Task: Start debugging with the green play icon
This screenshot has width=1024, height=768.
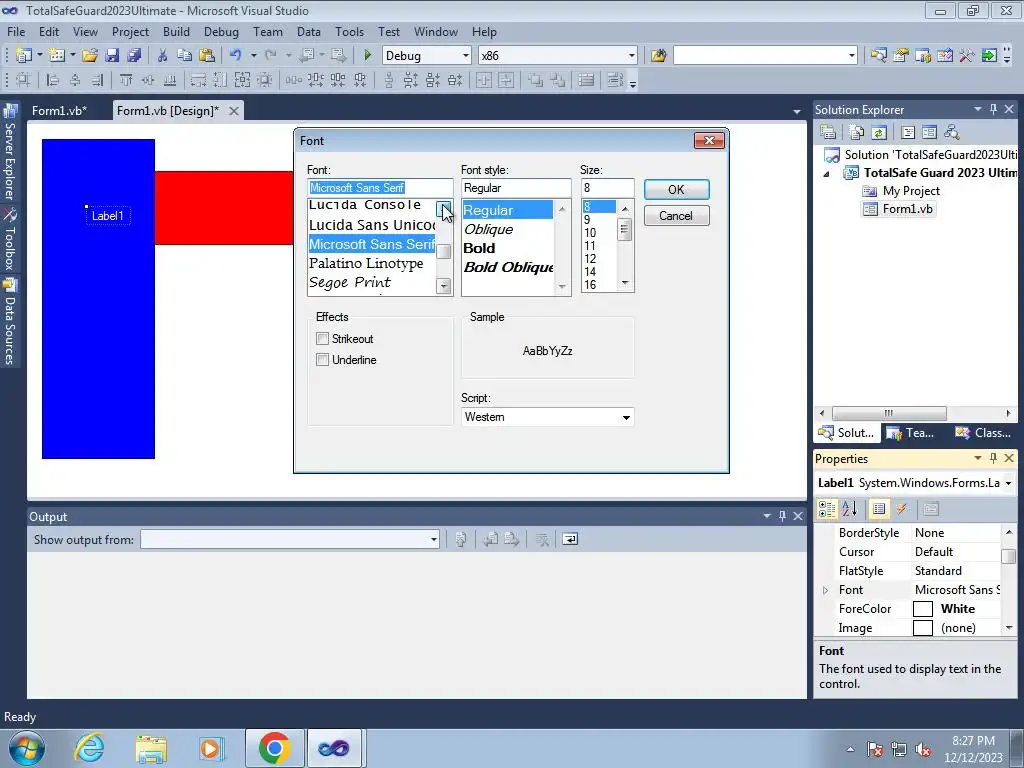Action: pos(367,56)
